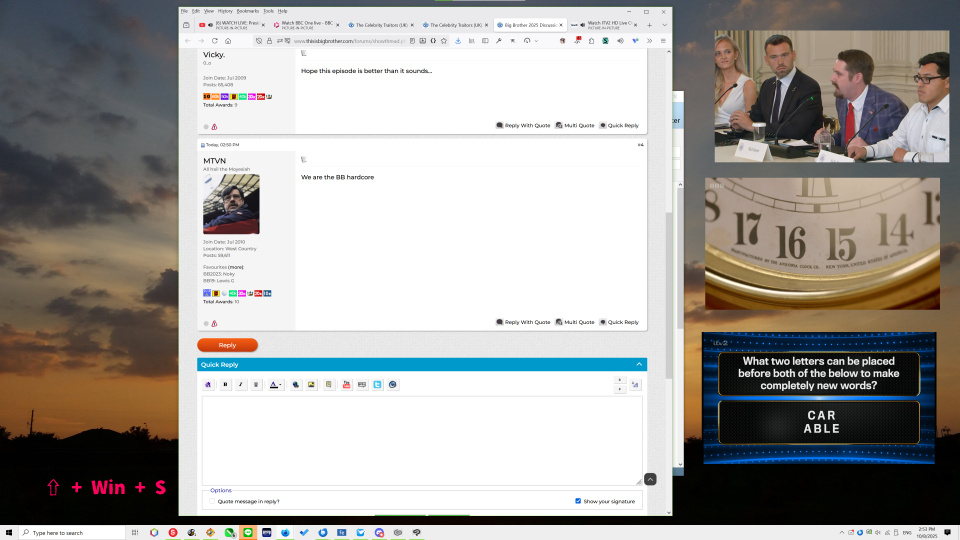Enable Quote message in reply checkbox
Viewport: 960px width, 540px height.
(212, 501)
